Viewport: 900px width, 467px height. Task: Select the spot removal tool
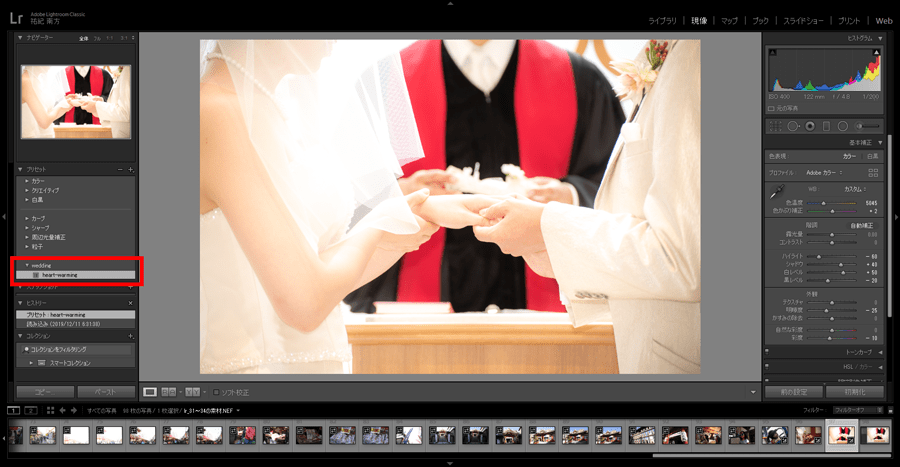point(793,126)
